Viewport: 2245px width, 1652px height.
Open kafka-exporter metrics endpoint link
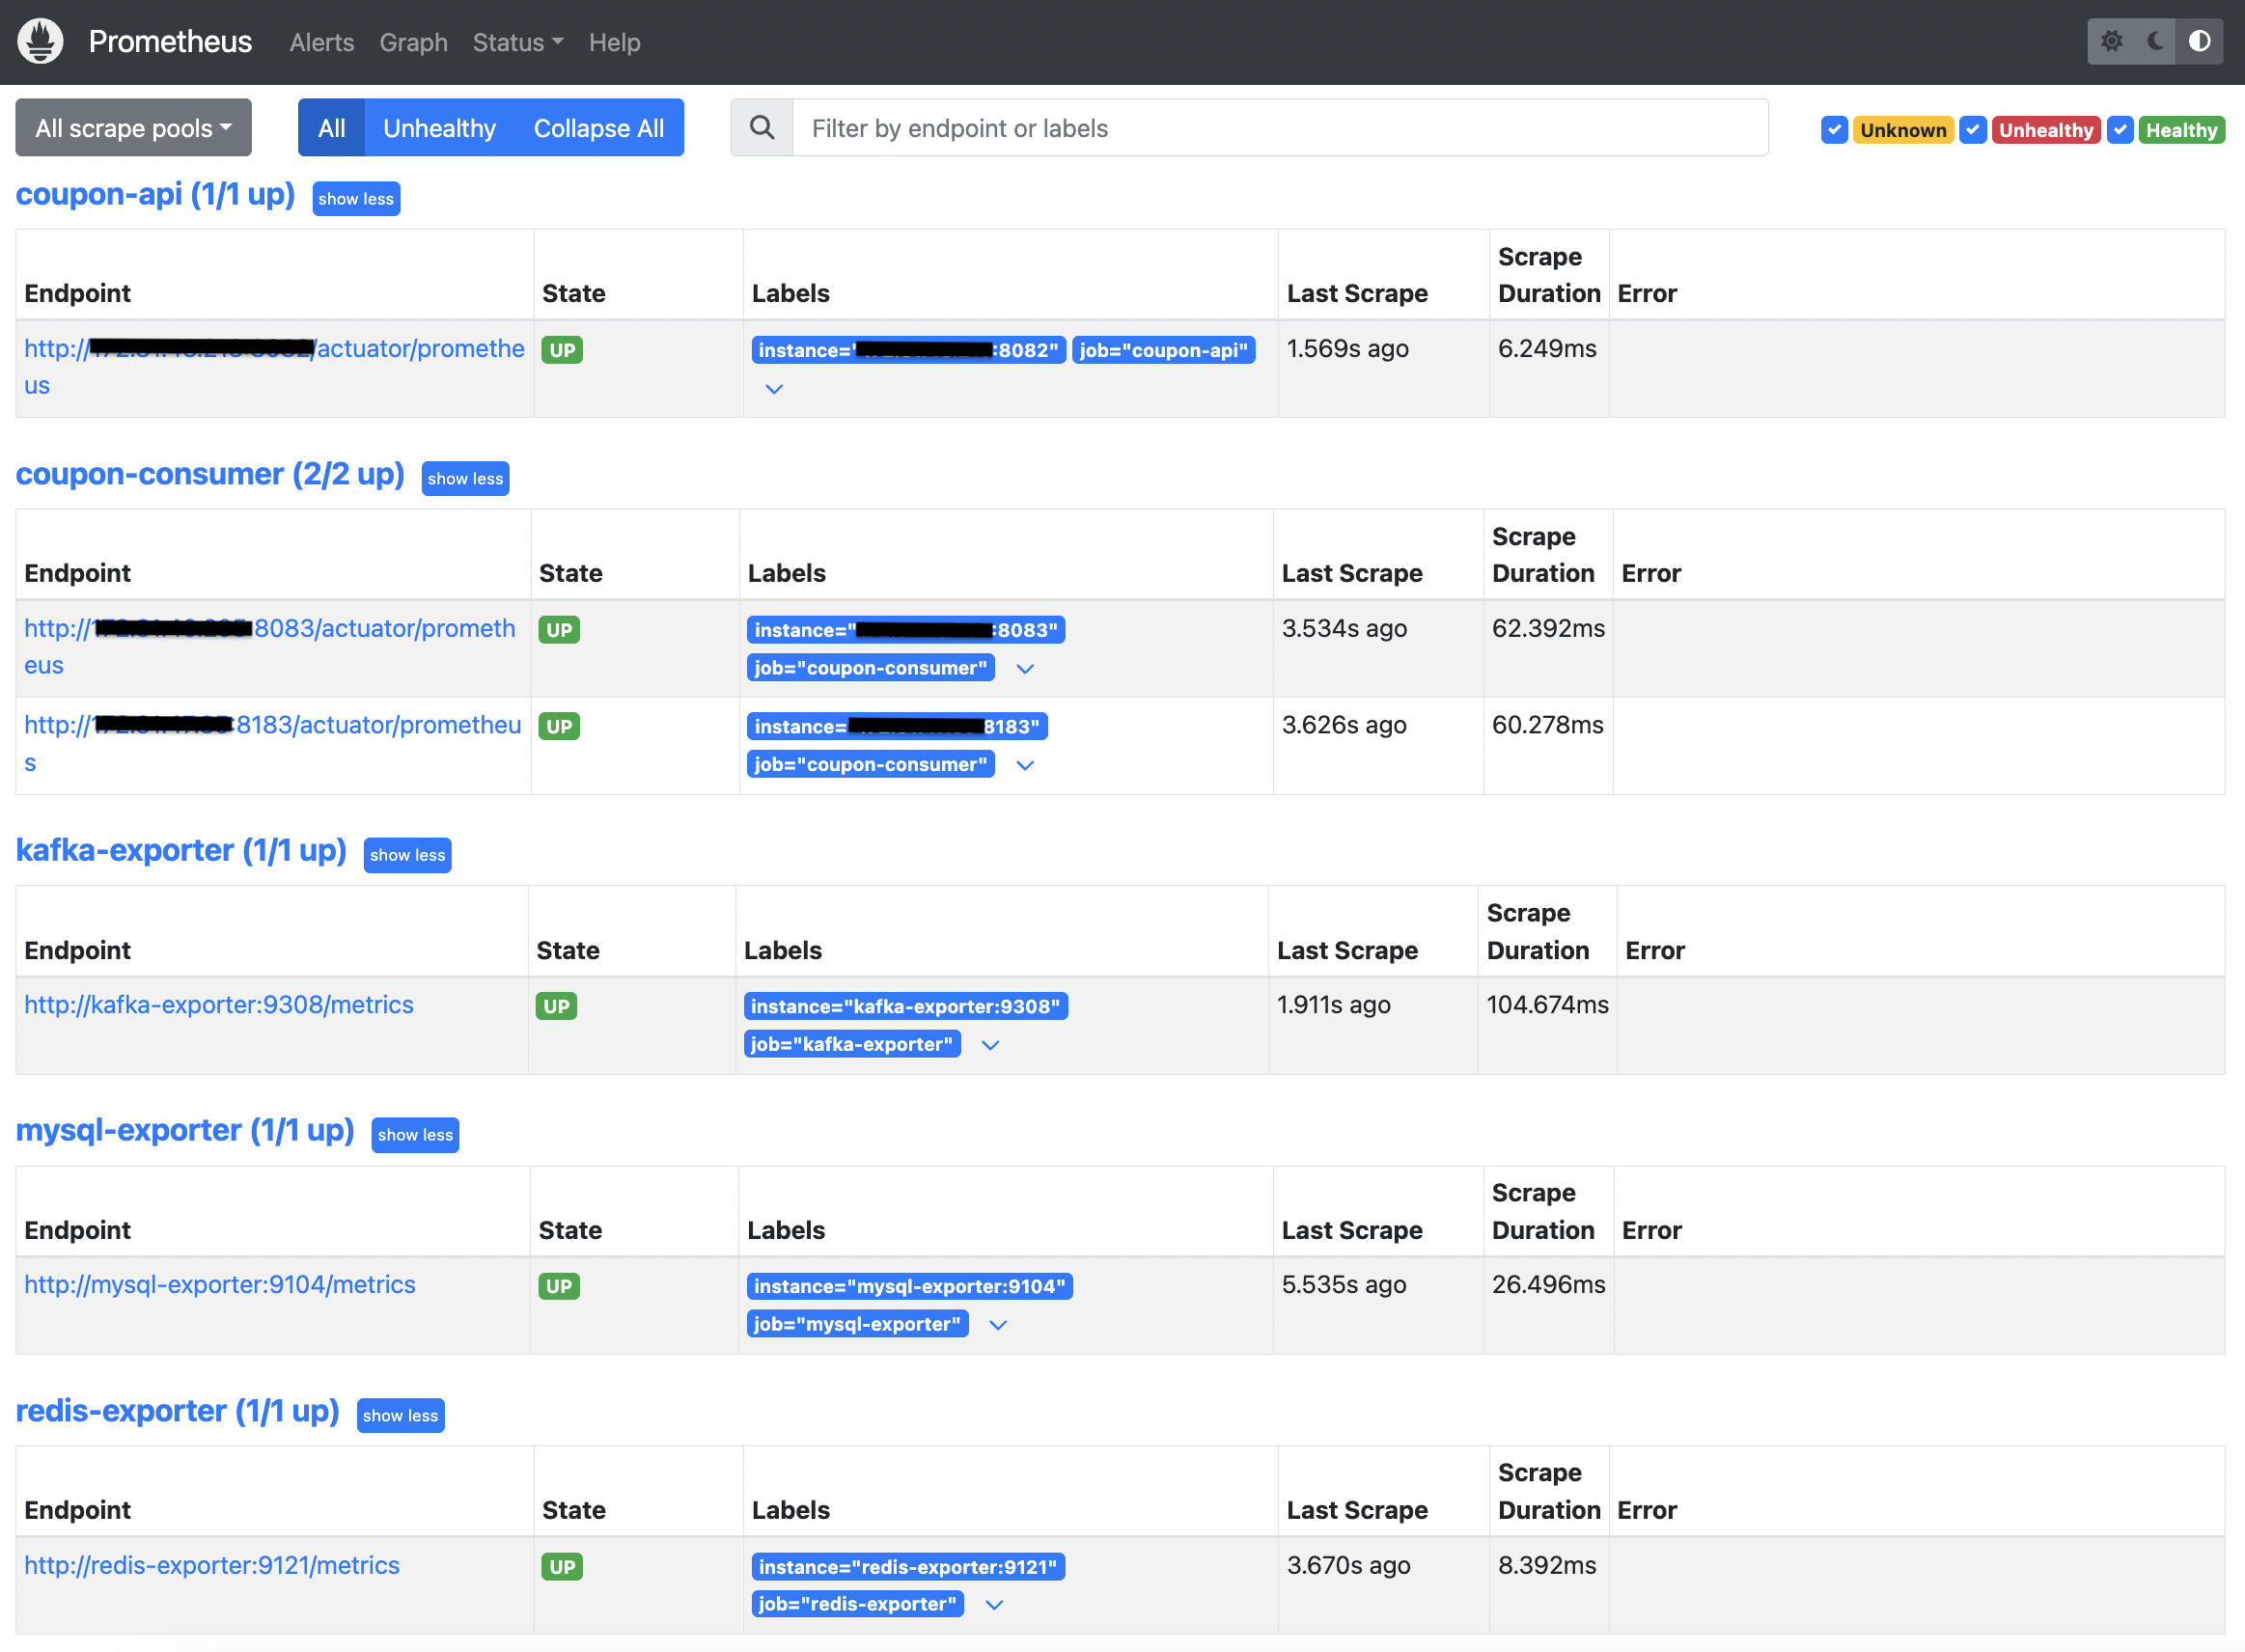coord(218,1005)
